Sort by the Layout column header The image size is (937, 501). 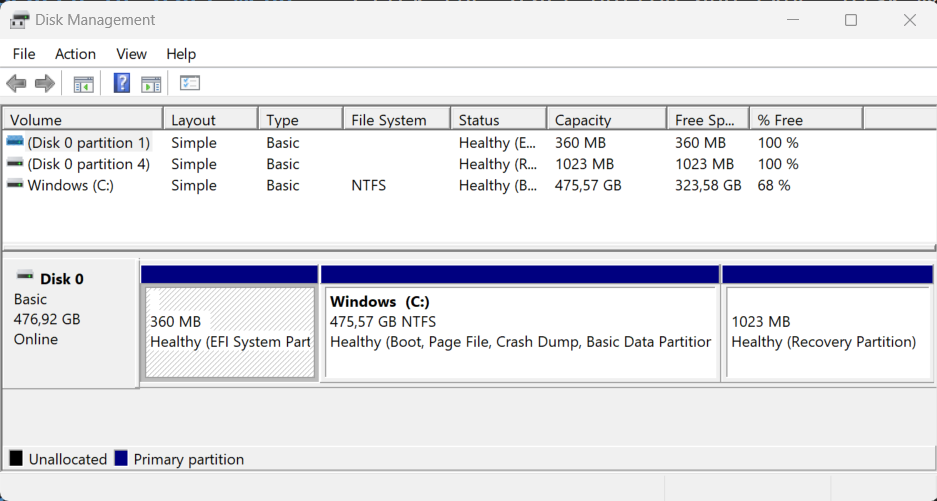211,120
